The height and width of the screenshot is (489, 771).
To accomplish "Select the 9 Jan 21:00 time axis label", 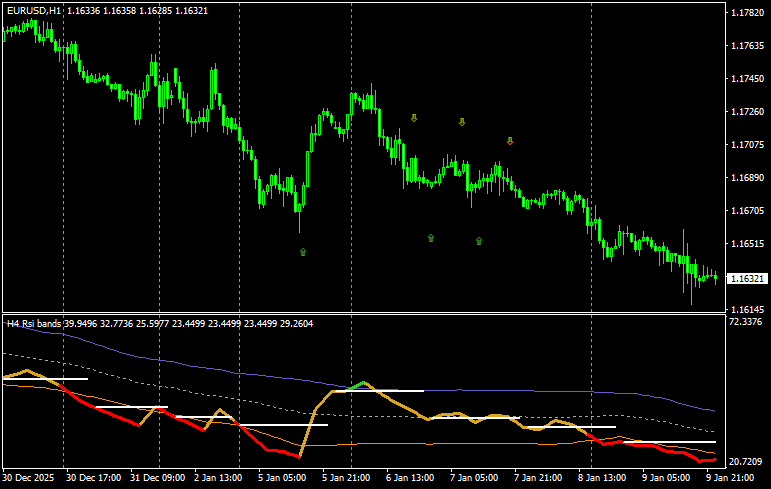I will click(x=735, y=478).
